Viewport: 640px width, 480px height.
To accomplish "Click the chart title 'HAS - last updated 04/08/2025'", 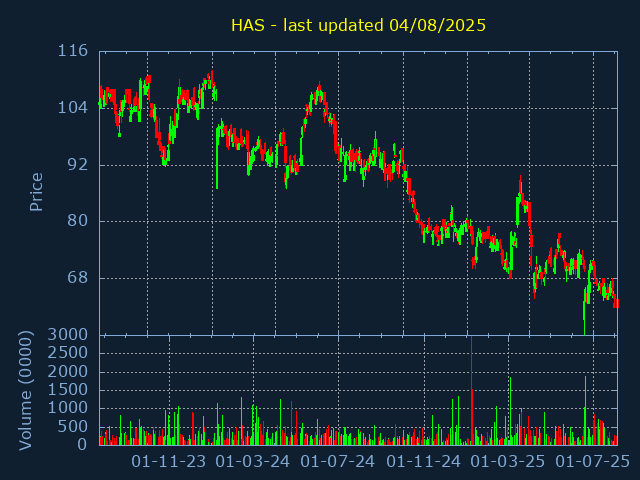I will pyautogui.click(x=358, y=25).
